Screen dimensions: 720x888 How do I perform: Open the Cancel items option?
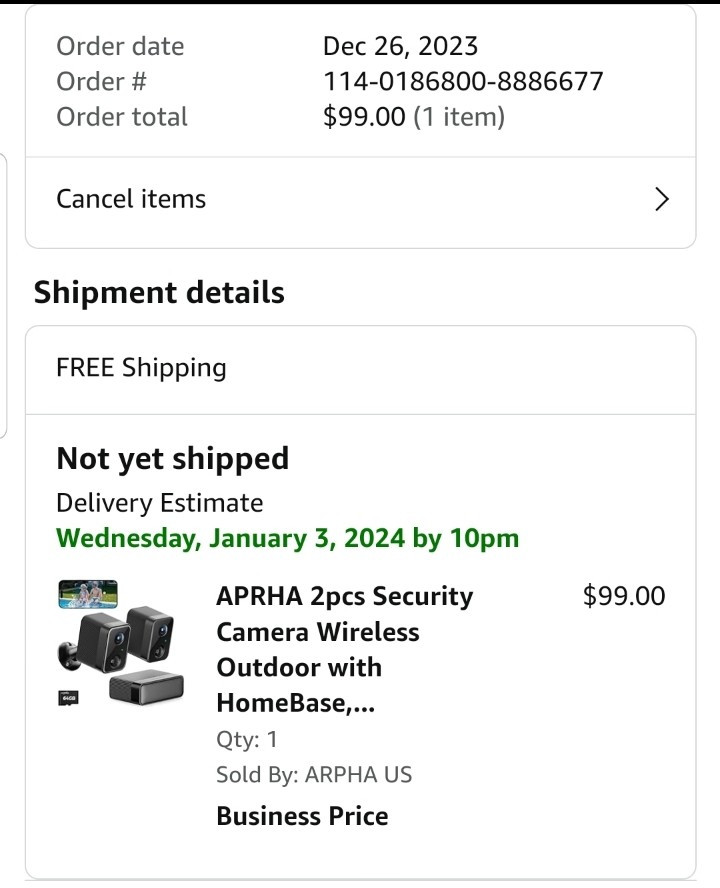pyautogui.click(x=131, y=199)
